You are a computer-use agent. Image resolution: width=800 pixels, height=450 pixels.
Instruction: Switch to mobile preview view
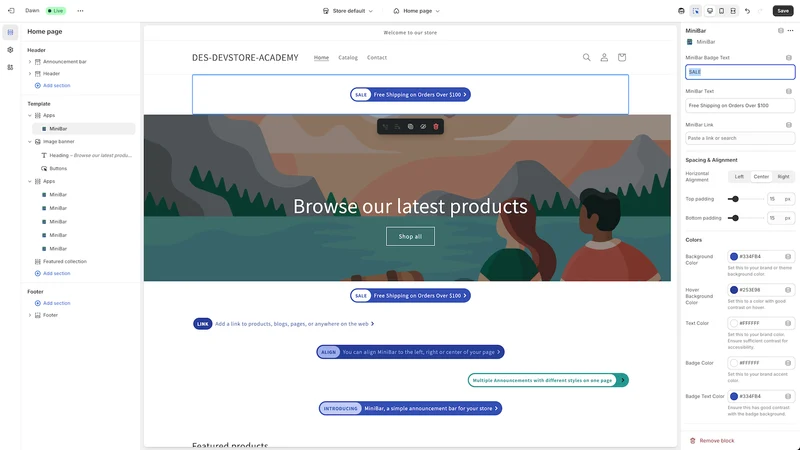click(721, 11)
